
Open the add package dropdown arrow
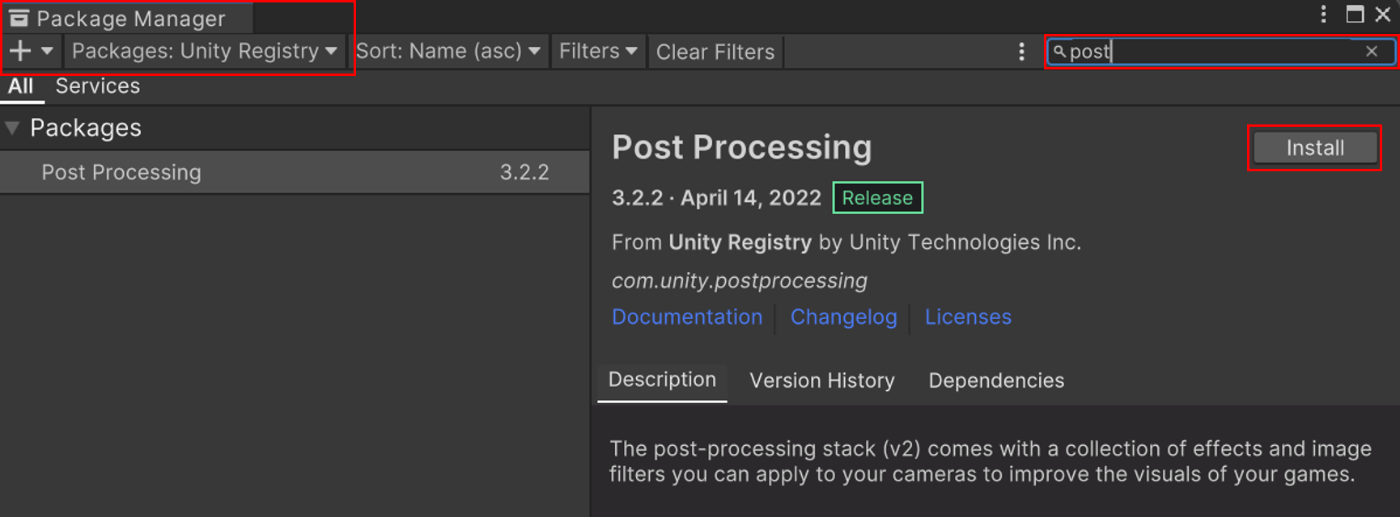point(47,52)
